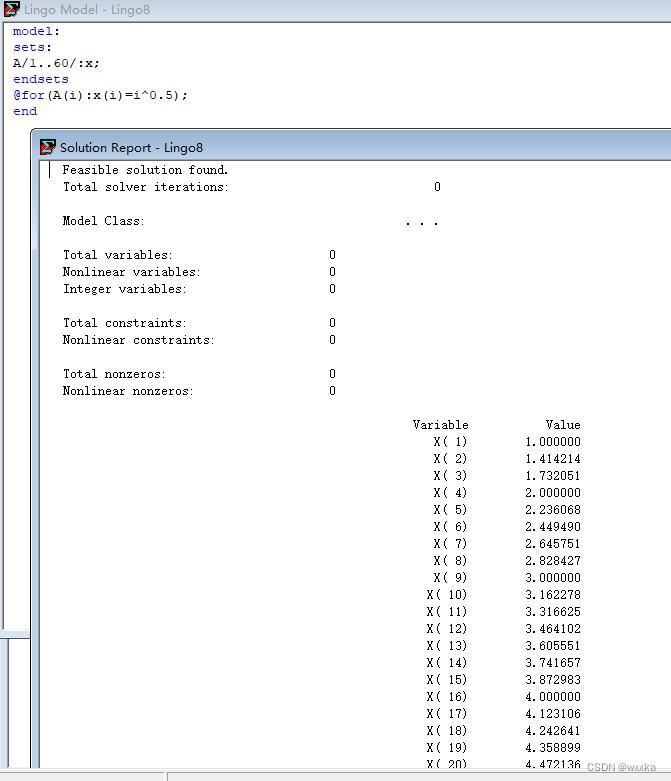Click value 1.414214 for X( 2)
This screenshot has height=781, width=671.
(553, 459)
